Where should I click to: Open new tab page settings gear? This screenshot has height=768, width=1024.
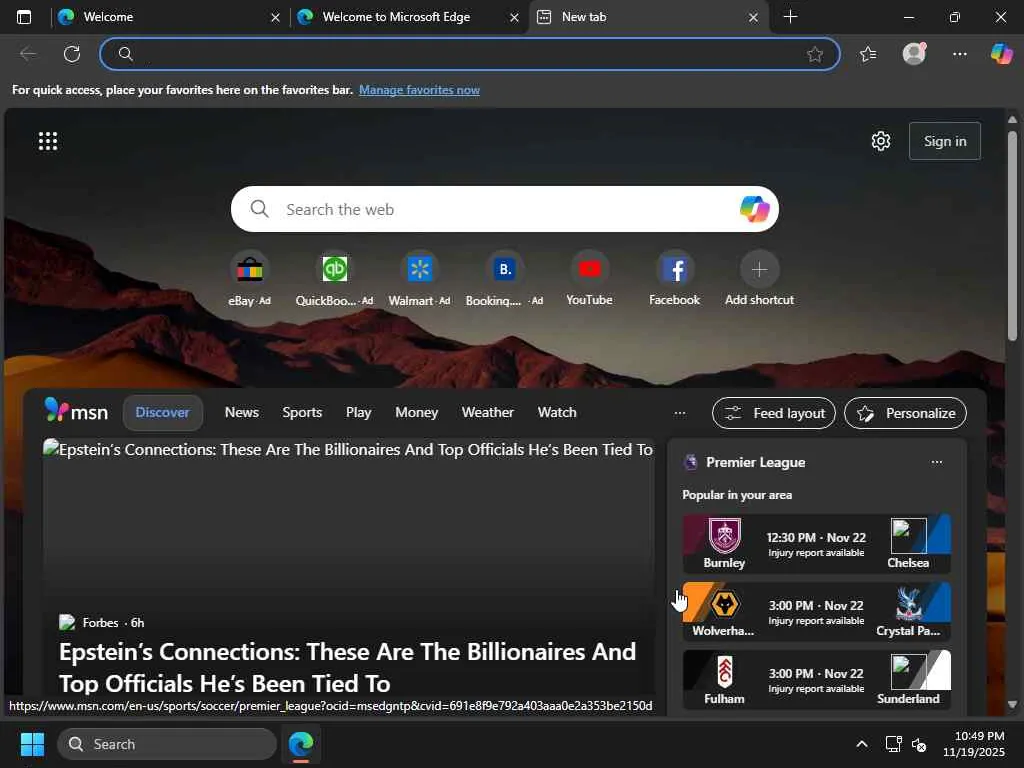tap(880, 141)
